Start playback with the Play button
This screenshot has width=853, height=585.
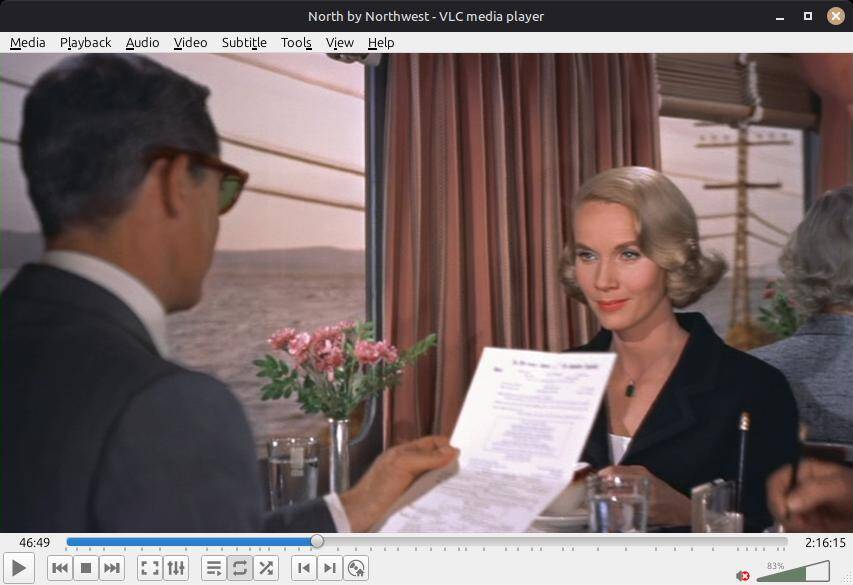point(18,568)
